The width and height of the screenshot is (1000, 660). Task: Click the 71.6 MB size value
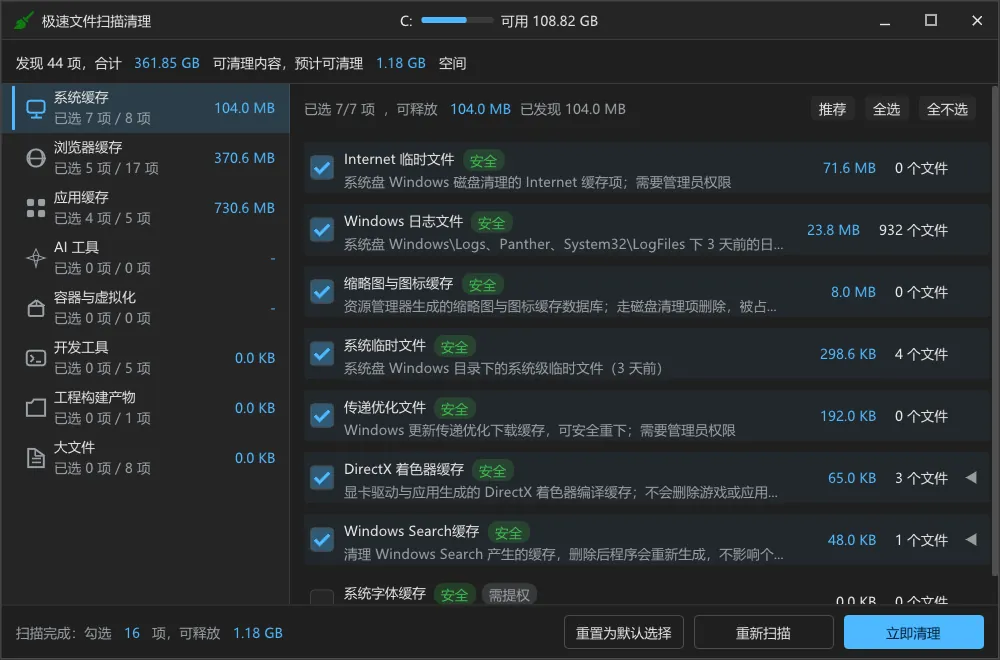(849, 168)
